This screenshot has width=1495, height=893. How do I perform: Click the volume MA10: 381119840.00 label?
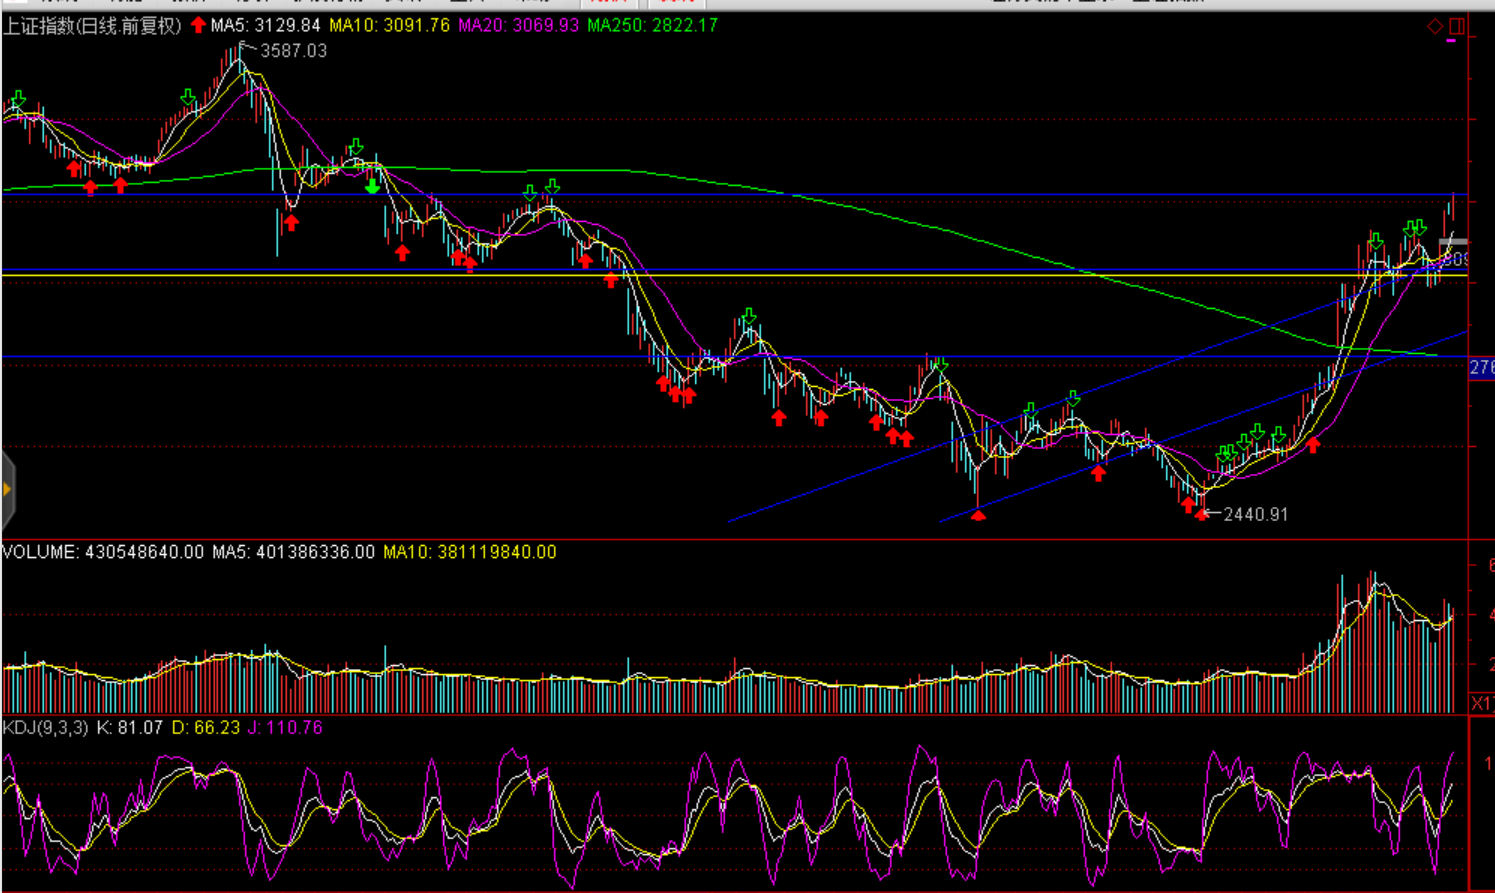[x=469, y=552]
